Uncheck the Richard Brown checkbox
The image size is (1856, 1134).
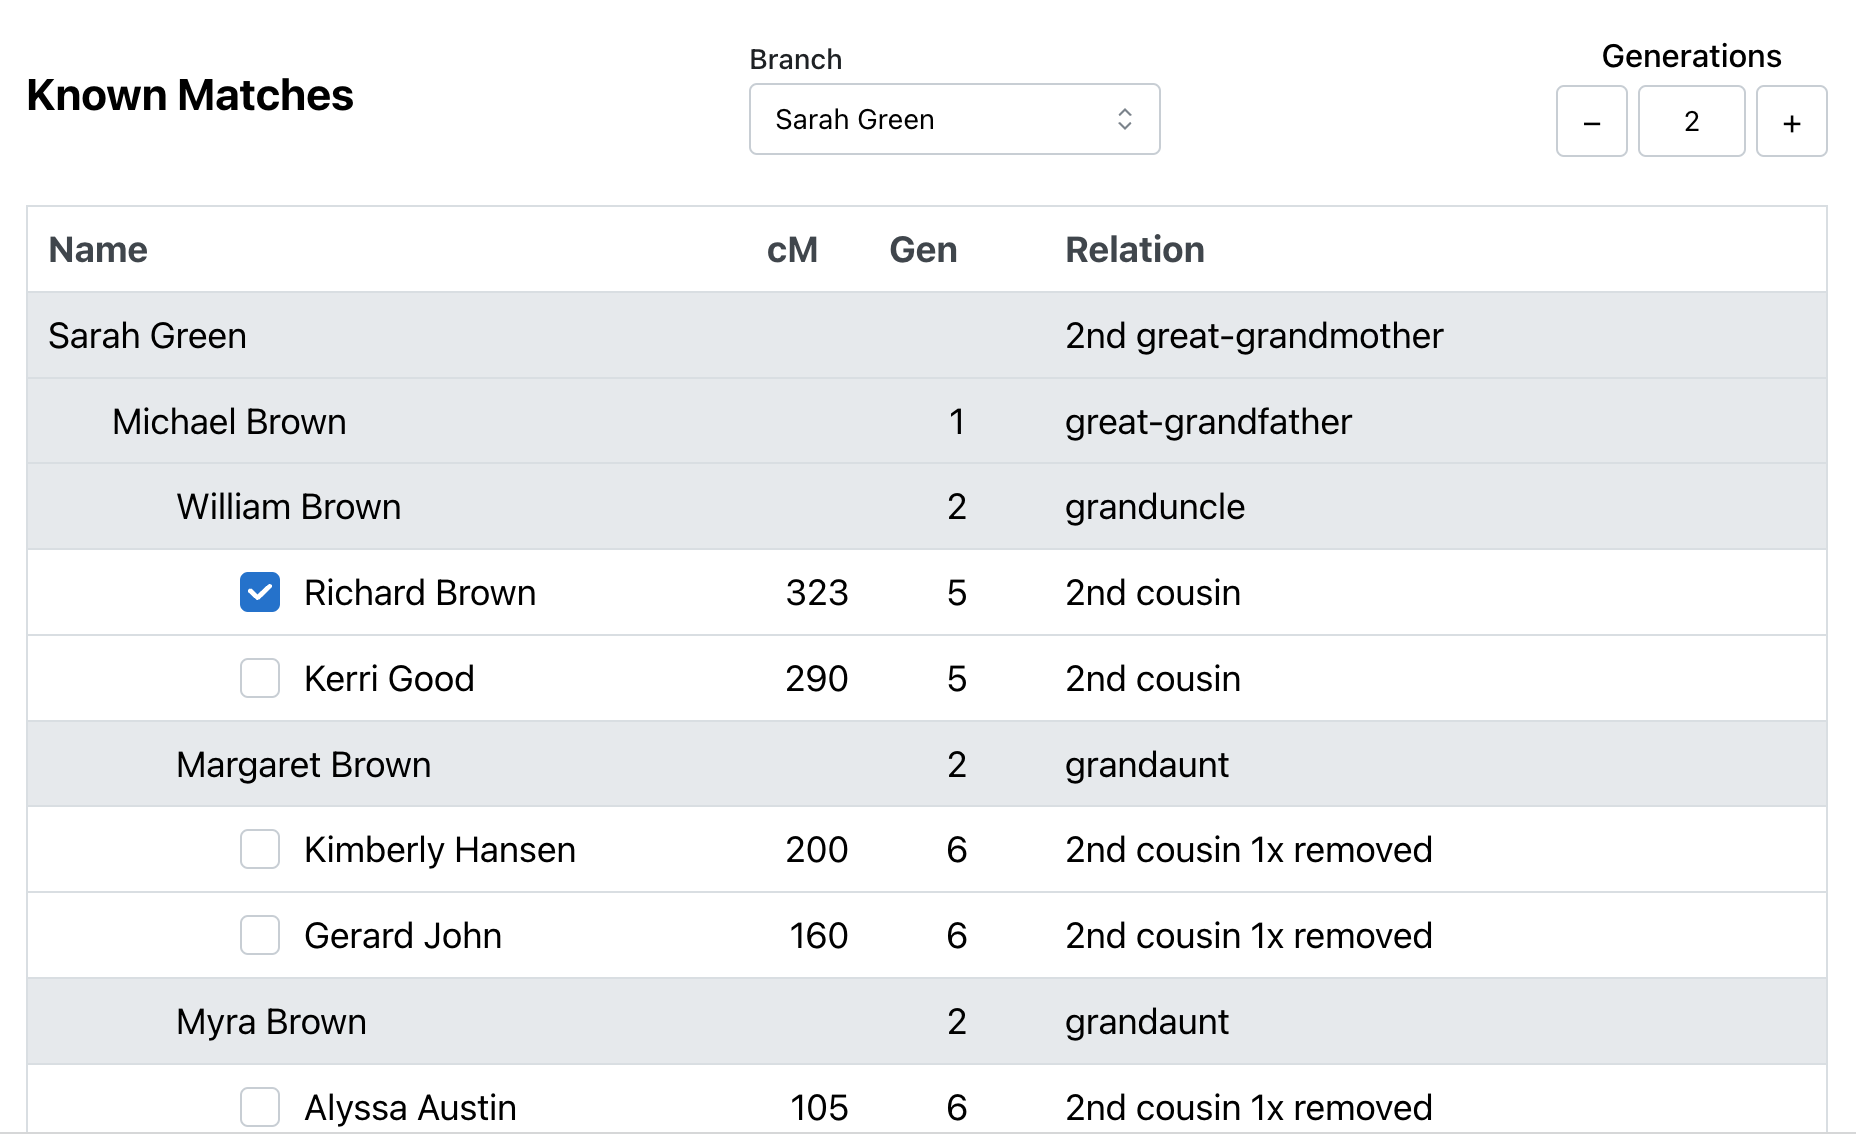click(x=260, y=593)
